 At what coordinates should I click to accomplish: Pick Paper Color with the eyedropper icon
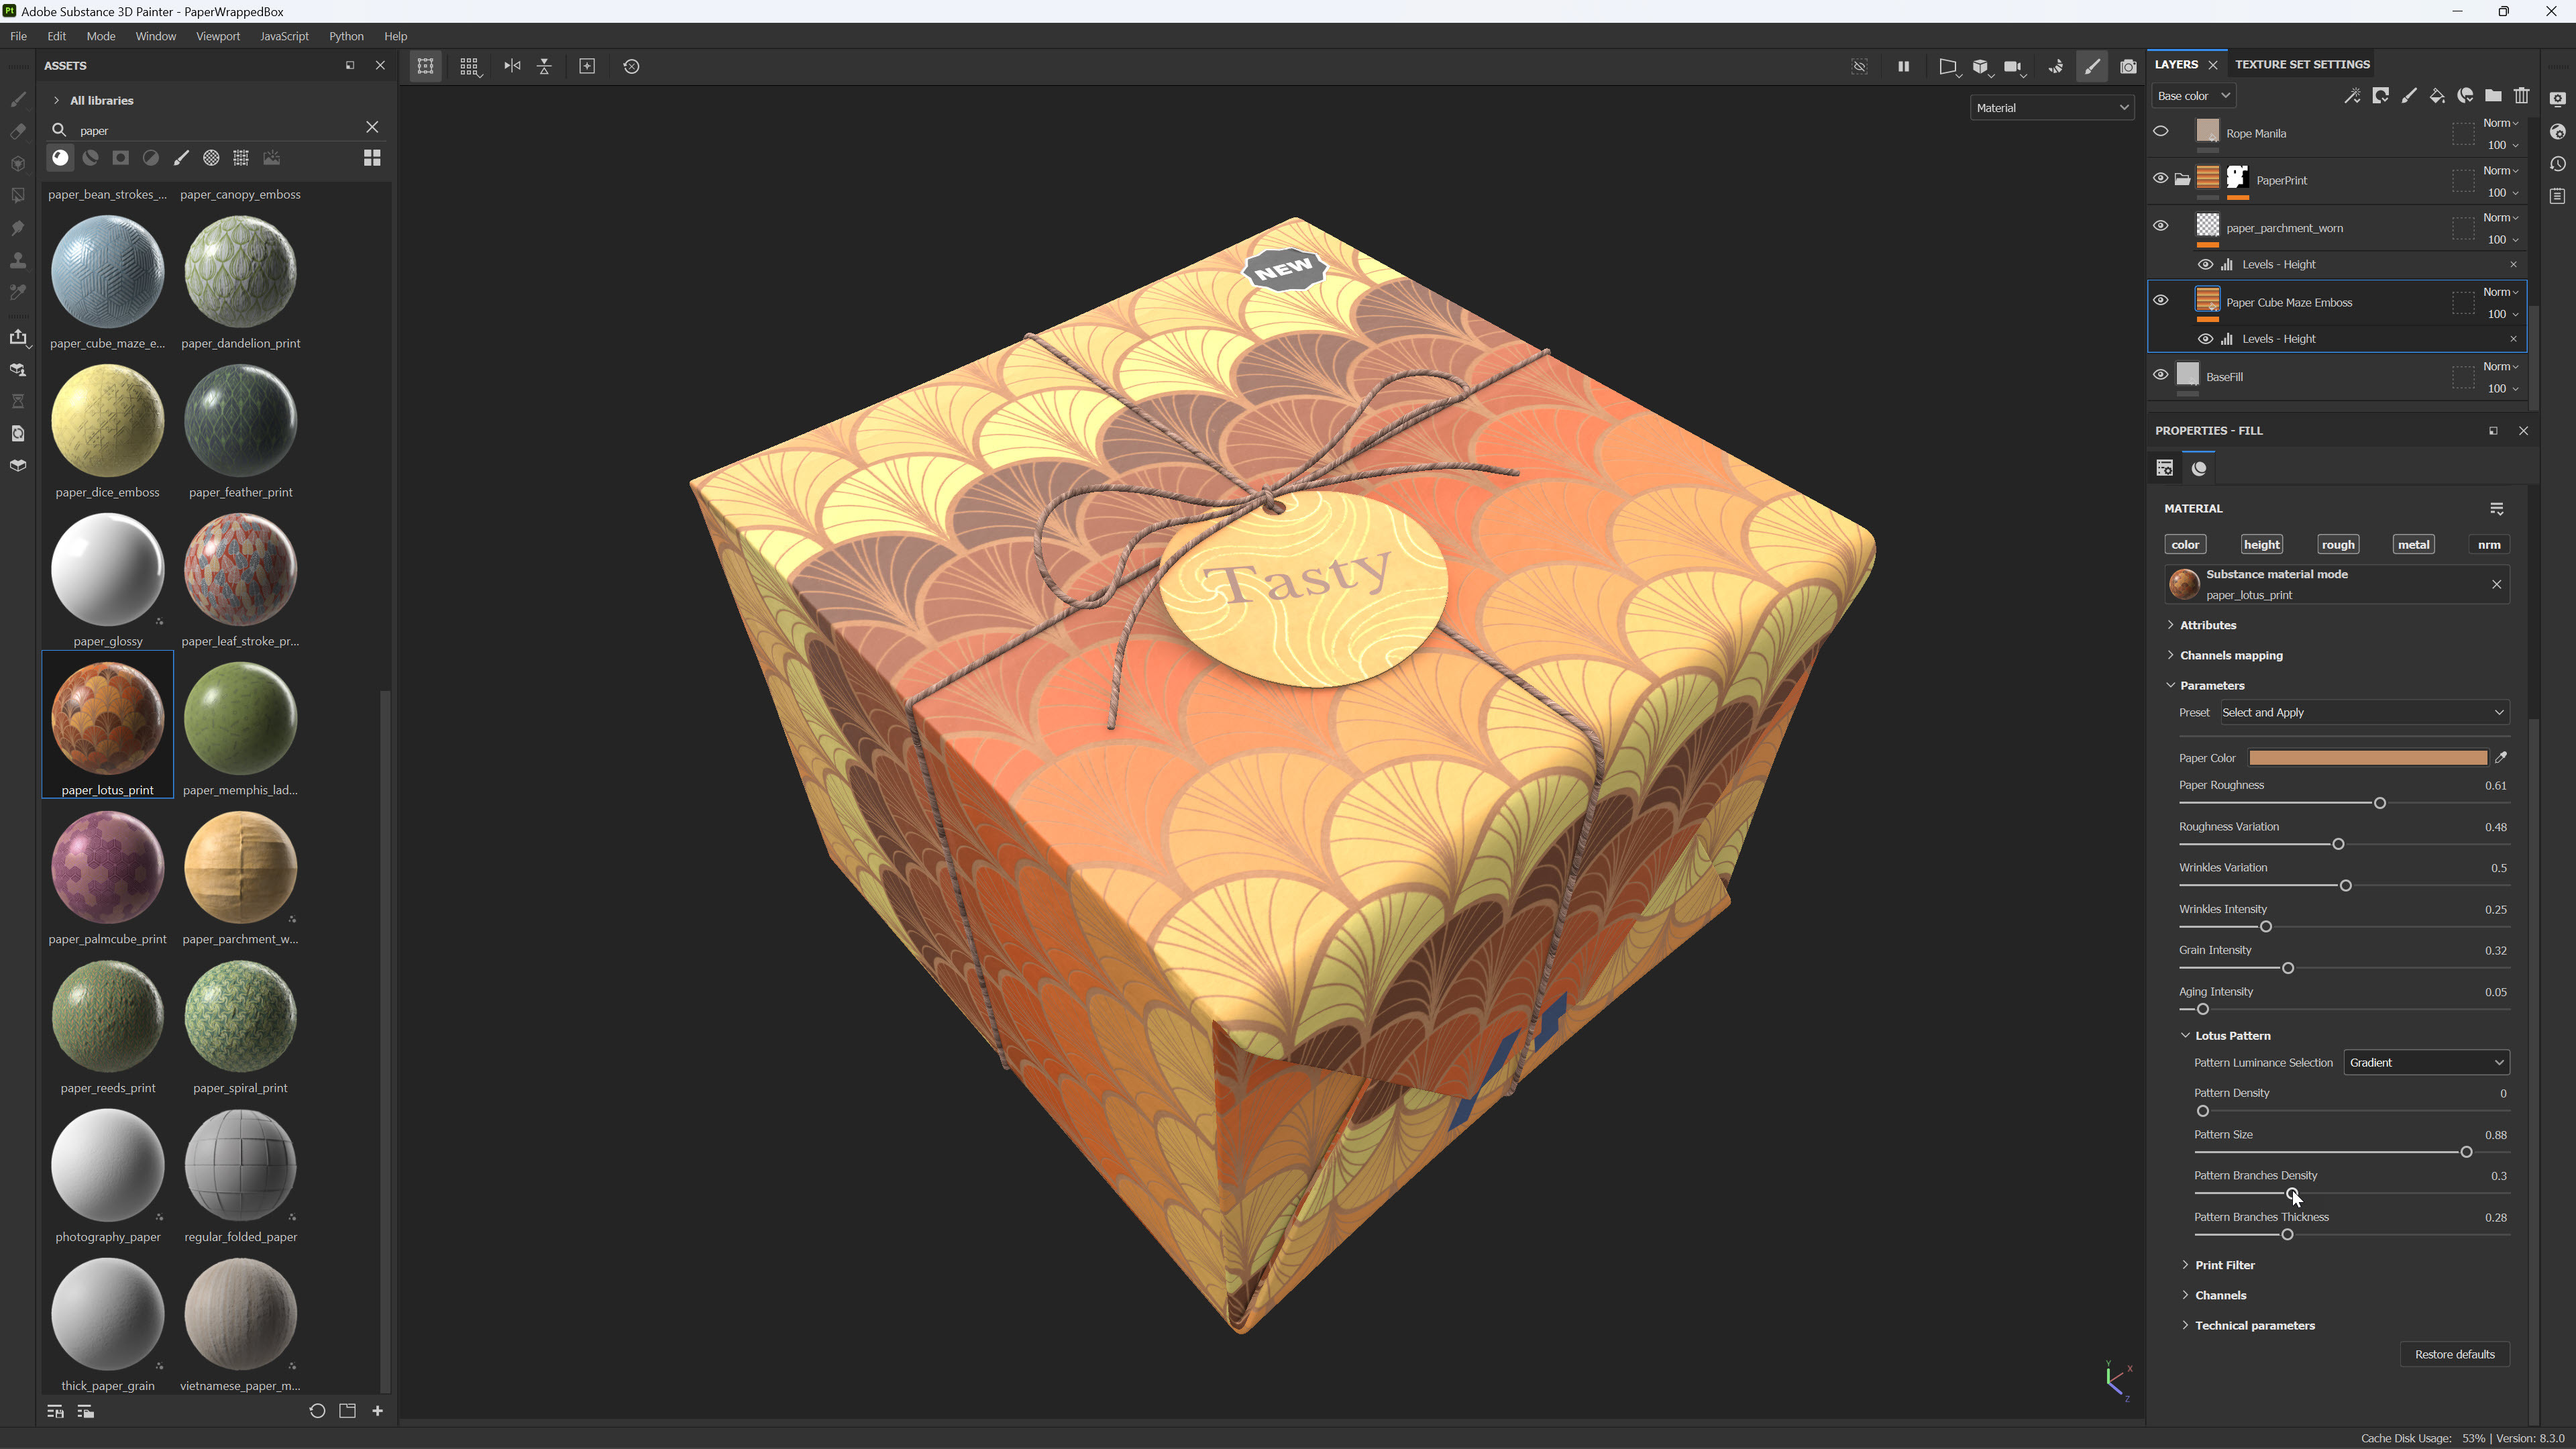(x=2501, y=758)
